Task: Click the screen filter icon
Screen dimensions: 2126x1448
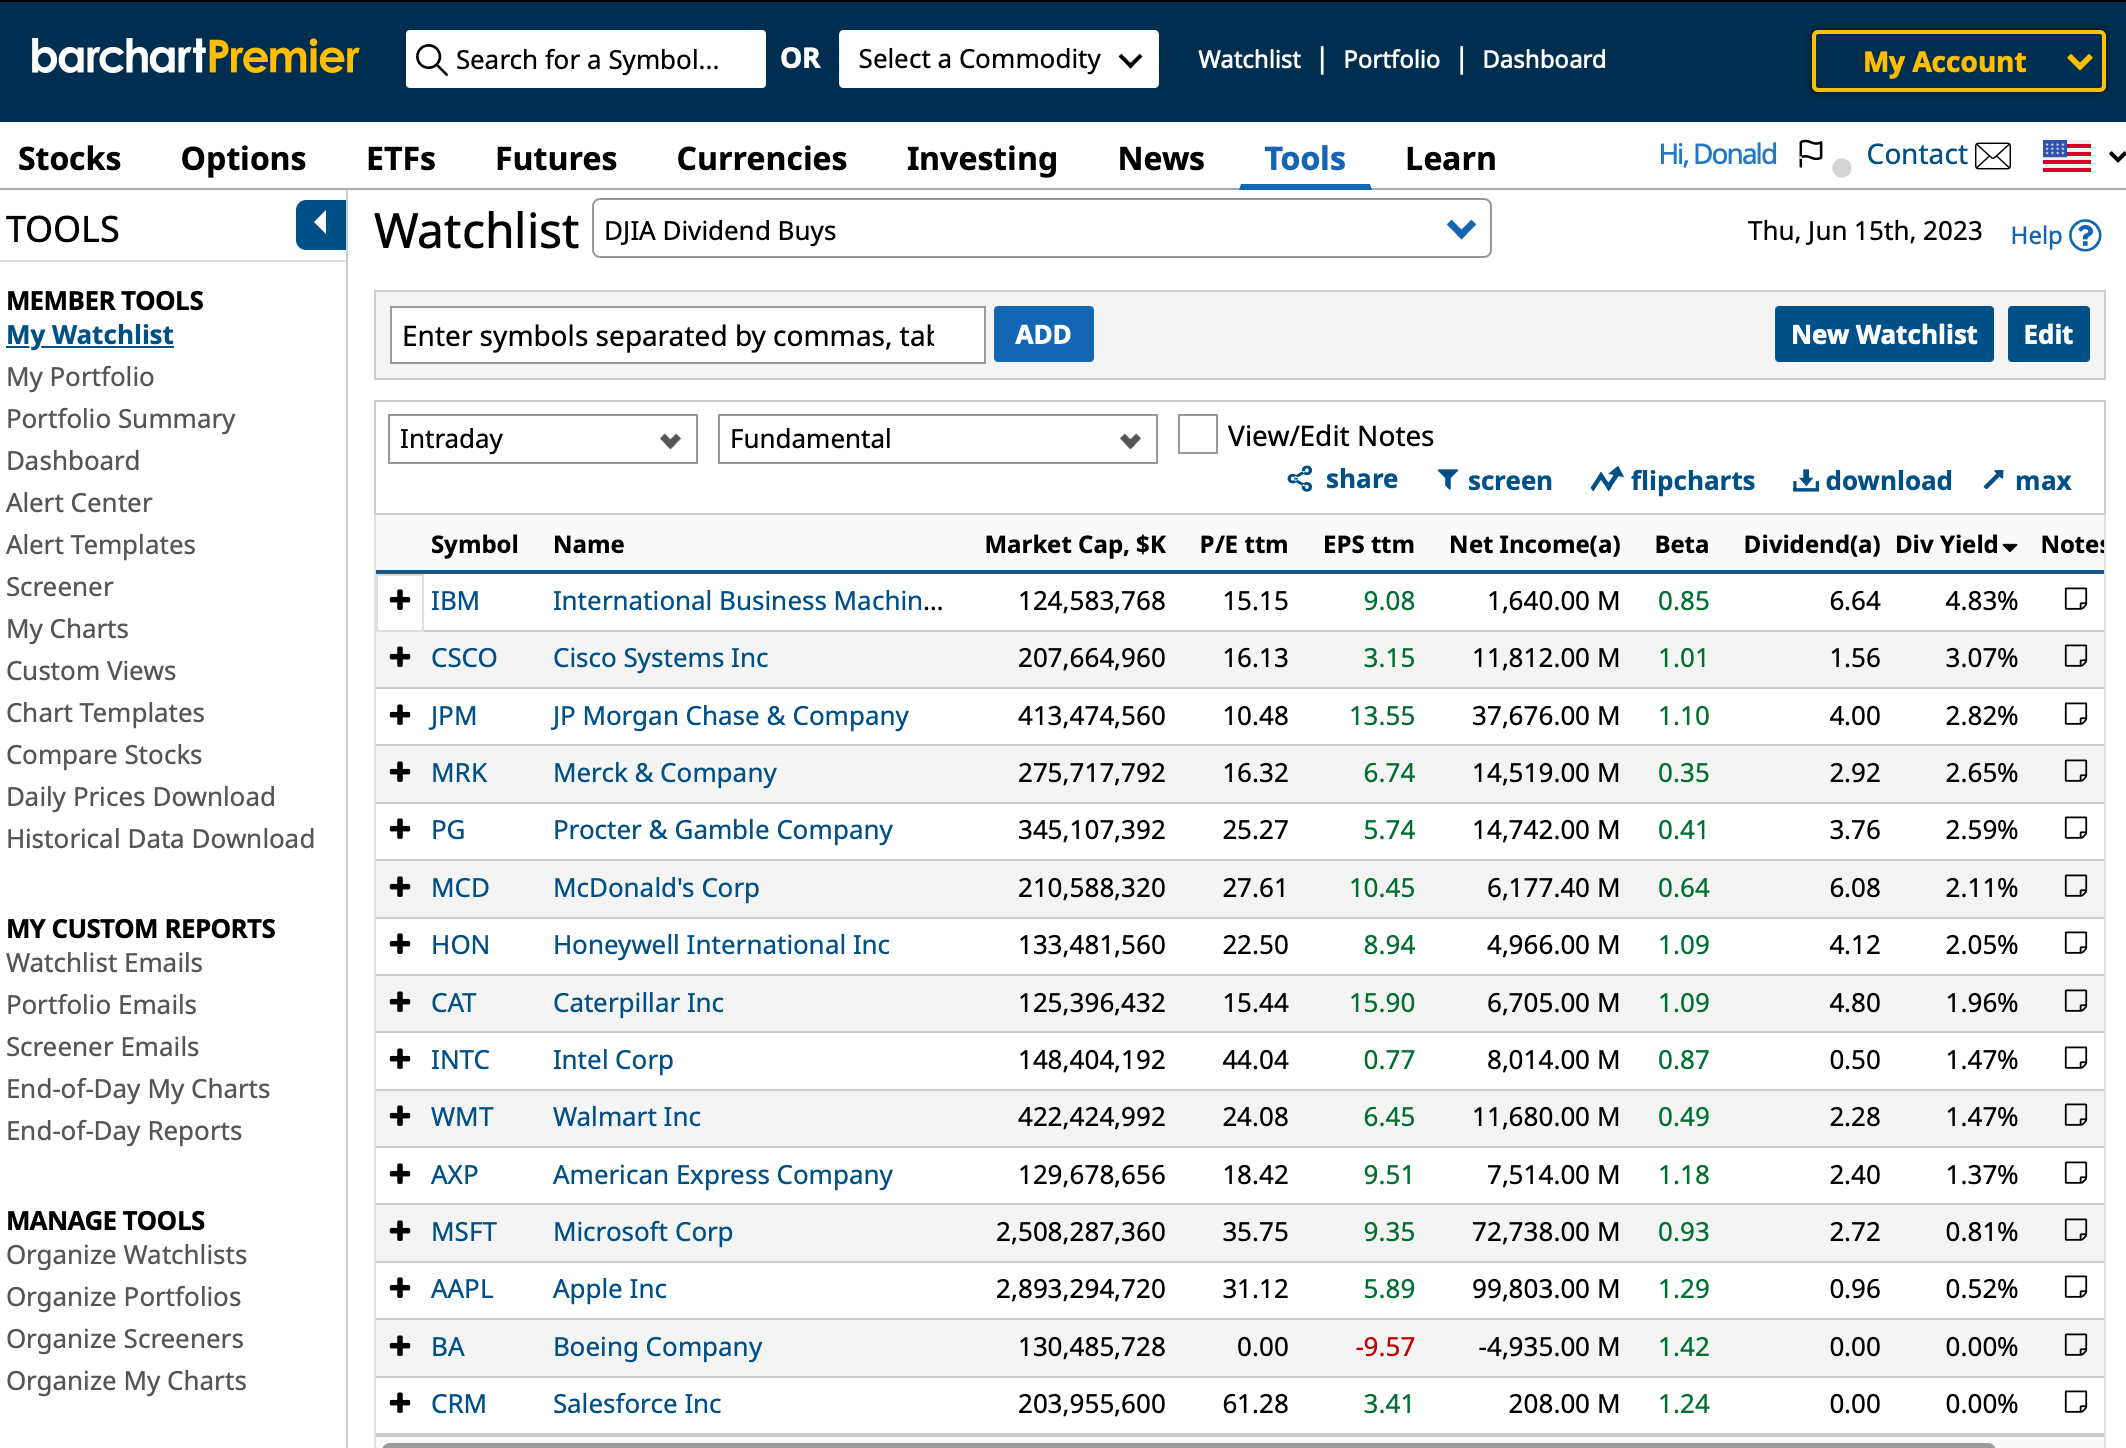Action: tap(1448, 480)
